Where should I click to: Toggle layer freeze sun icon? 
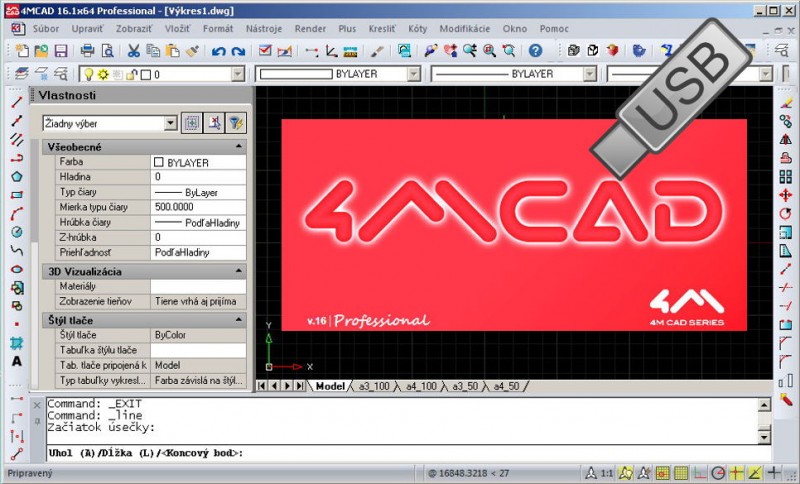click(103, 74)
